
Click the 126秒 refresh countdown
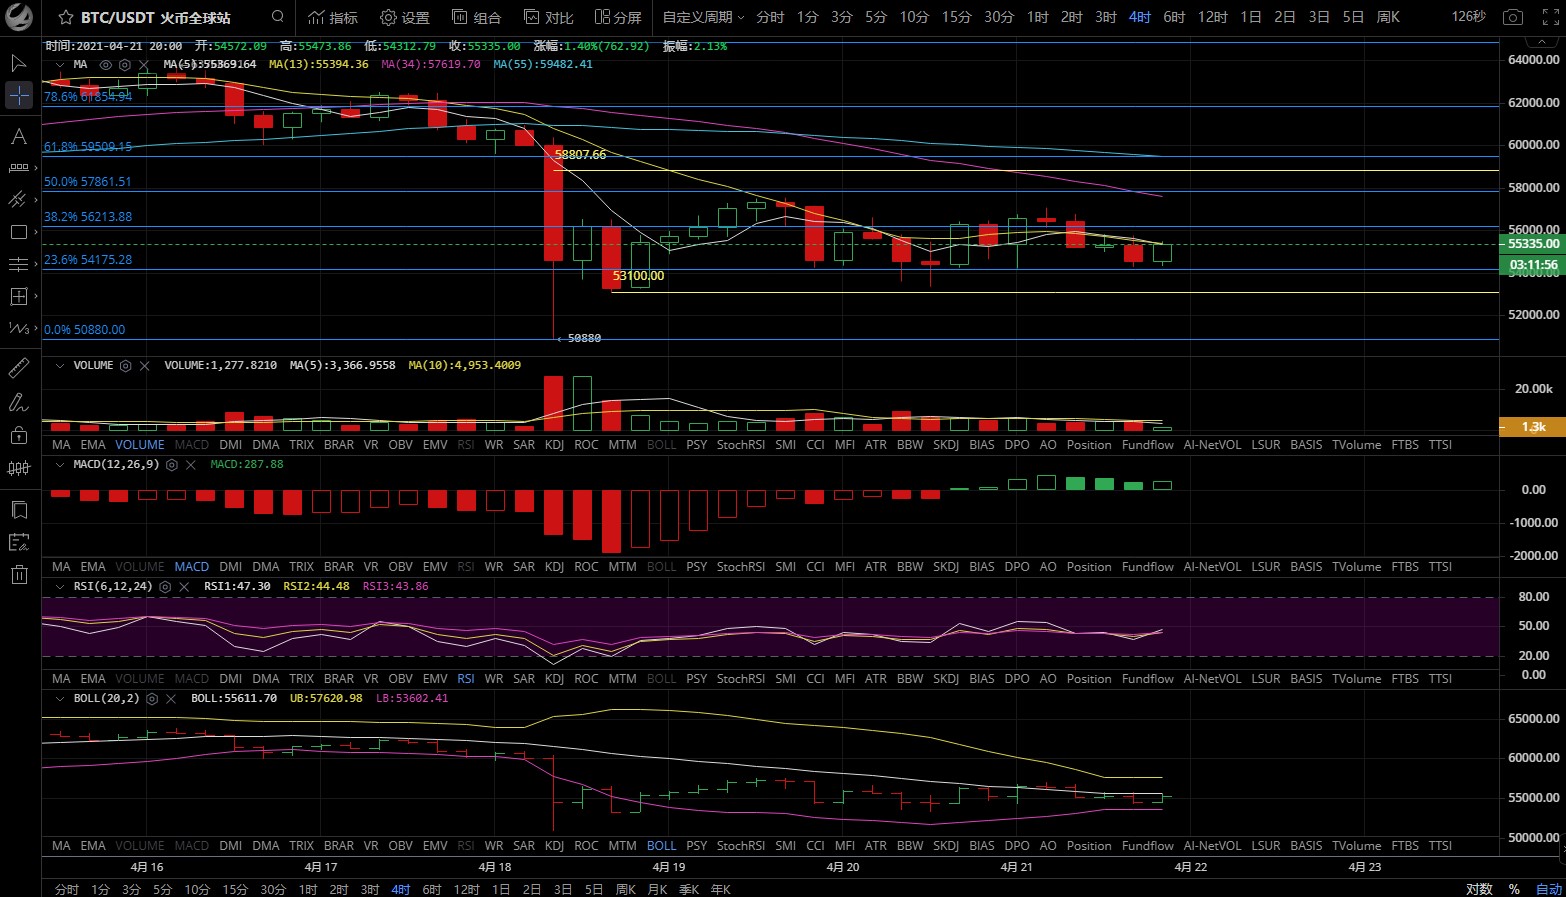[x=1469, y=17]
